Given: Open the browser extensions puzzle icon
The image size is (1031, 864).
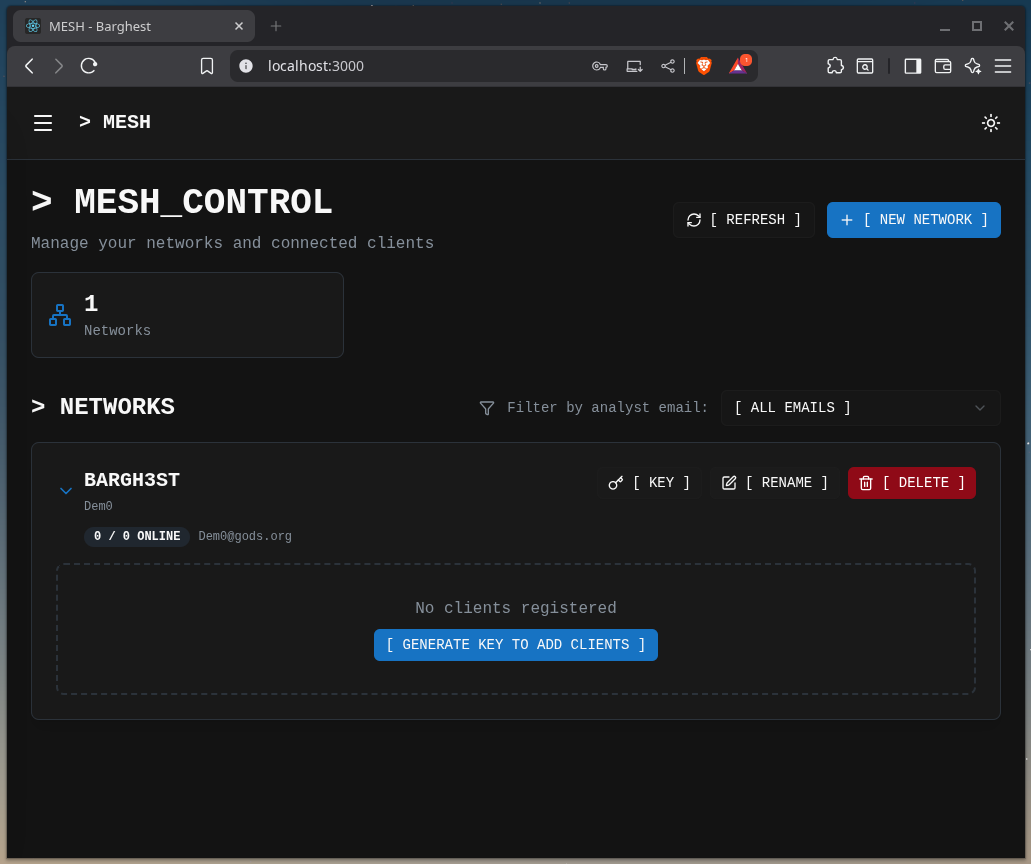Looking at the screenshot, I should (835, 66).
